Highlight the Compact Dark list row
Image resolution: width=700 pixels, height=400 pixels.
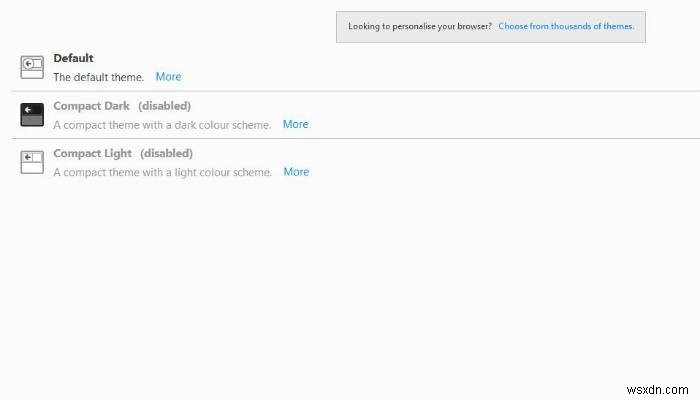450,114
